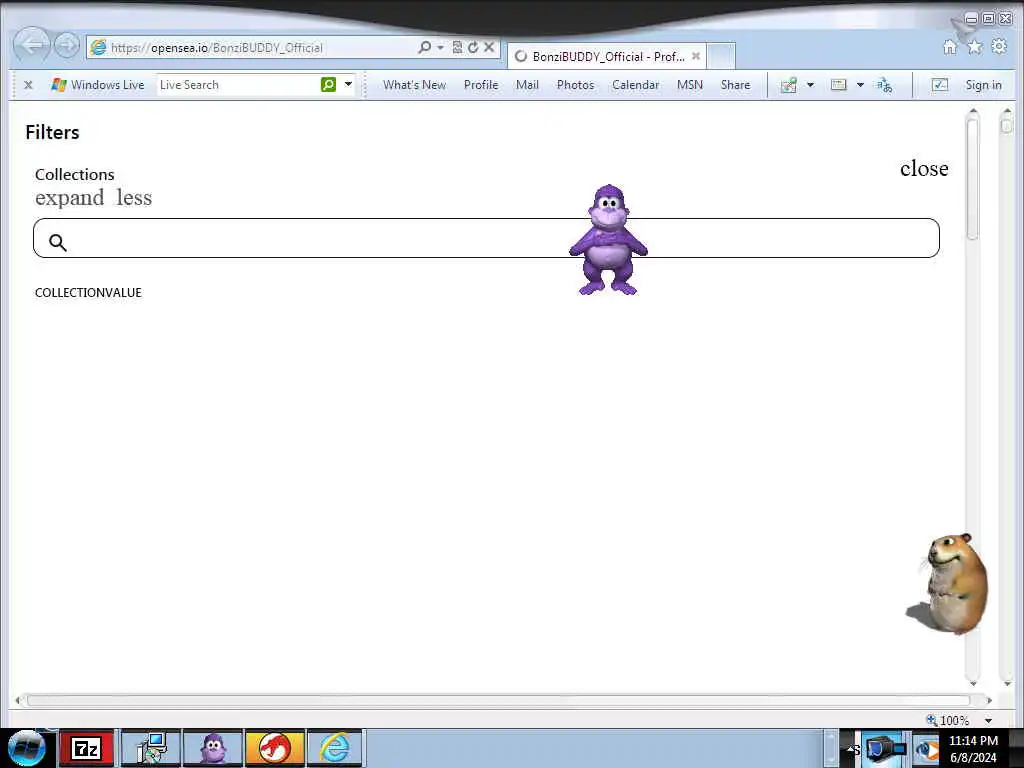
Task: Click the address bar search magnifier icon
Action: tap(424, 47)
